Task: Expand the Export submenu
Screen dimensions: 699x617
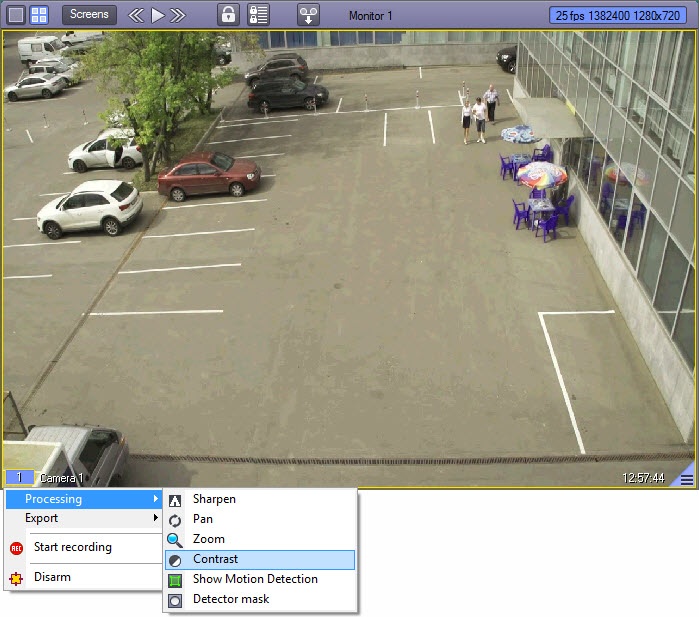Action: point(82,518)
